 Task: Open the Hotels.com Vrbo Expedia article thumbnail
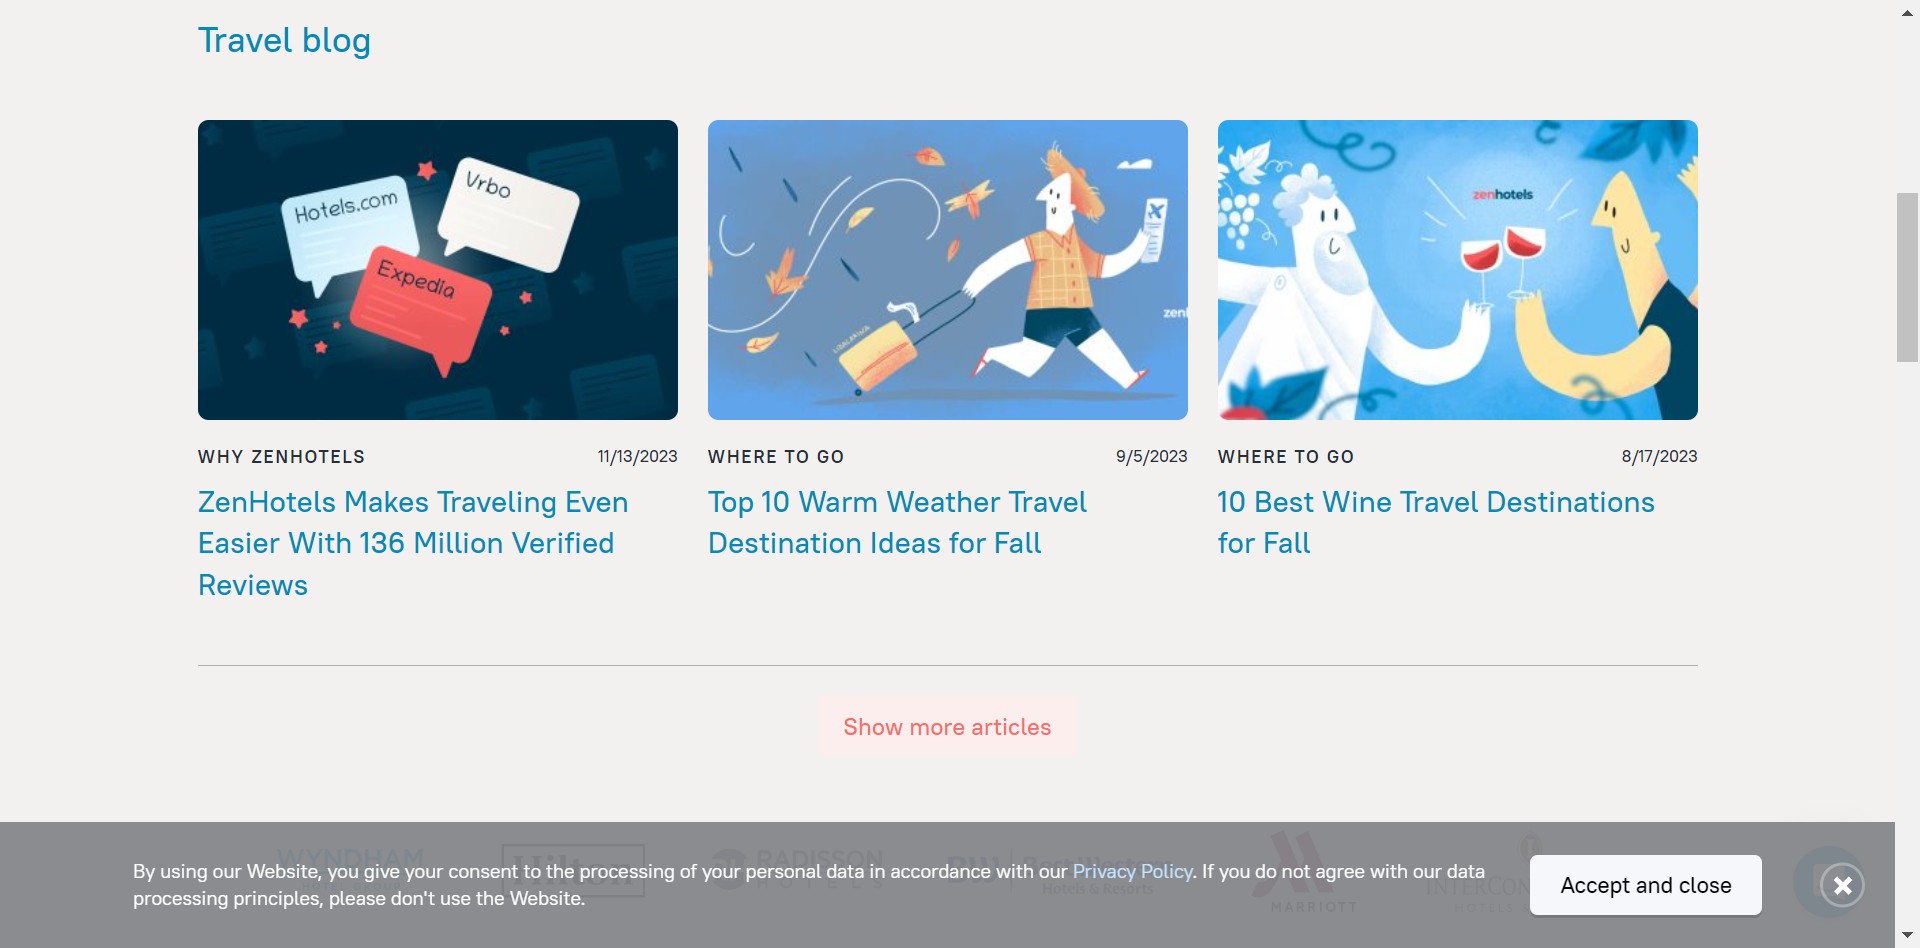pyautogui.click(x=438, y=270)
